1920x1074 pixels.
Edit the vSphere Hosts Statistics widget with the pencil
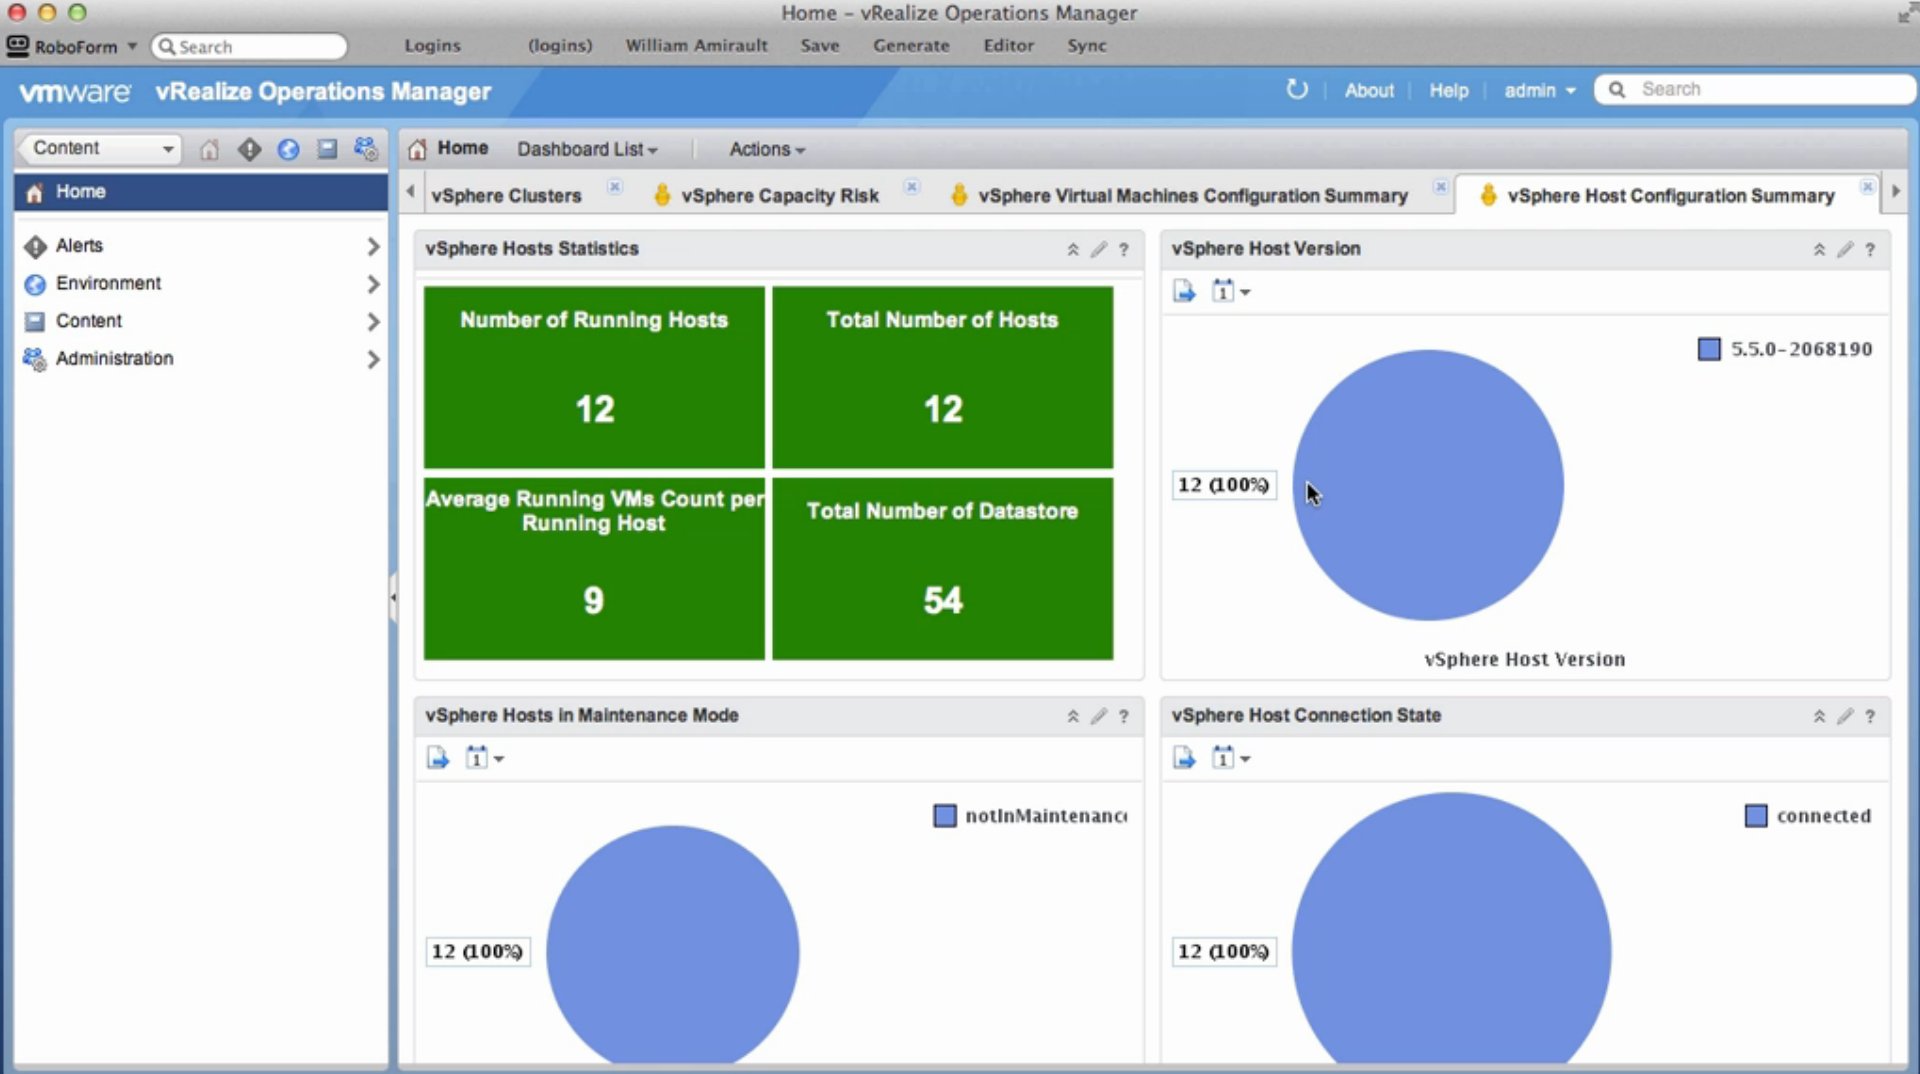click(x=1098, y=250)
